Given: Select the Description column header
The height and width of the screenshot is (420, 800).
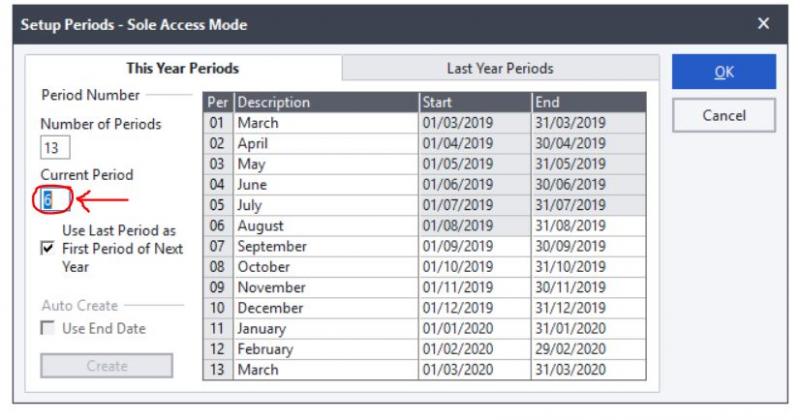Looking at the screenshot, I should tap(326, 102).
